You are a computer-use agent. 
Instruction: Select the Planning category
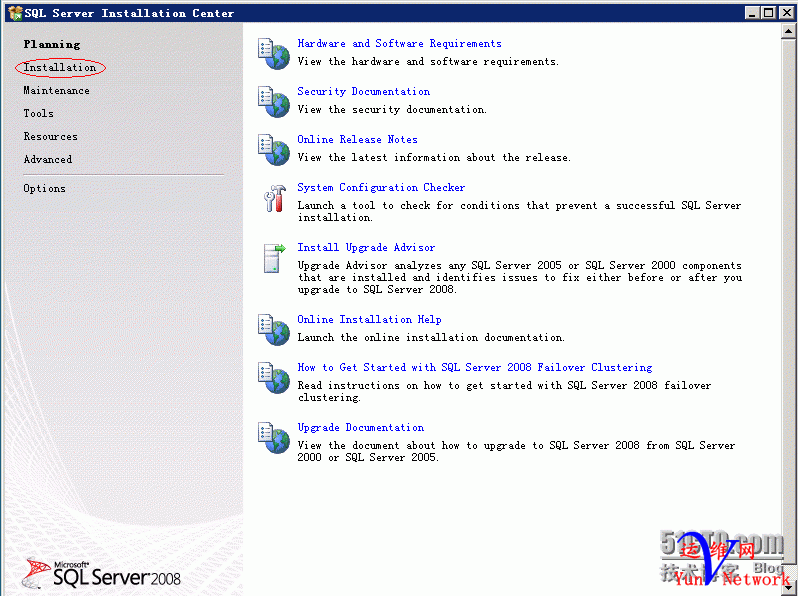point(52,44)
